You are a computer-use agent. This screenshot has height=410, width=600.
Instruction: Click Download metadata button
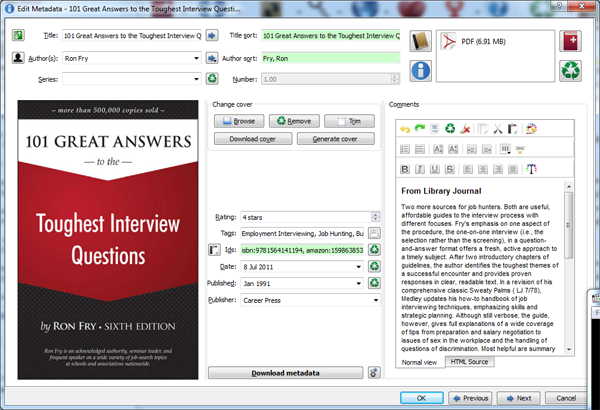pyautogui.click(x=285, y=372)
